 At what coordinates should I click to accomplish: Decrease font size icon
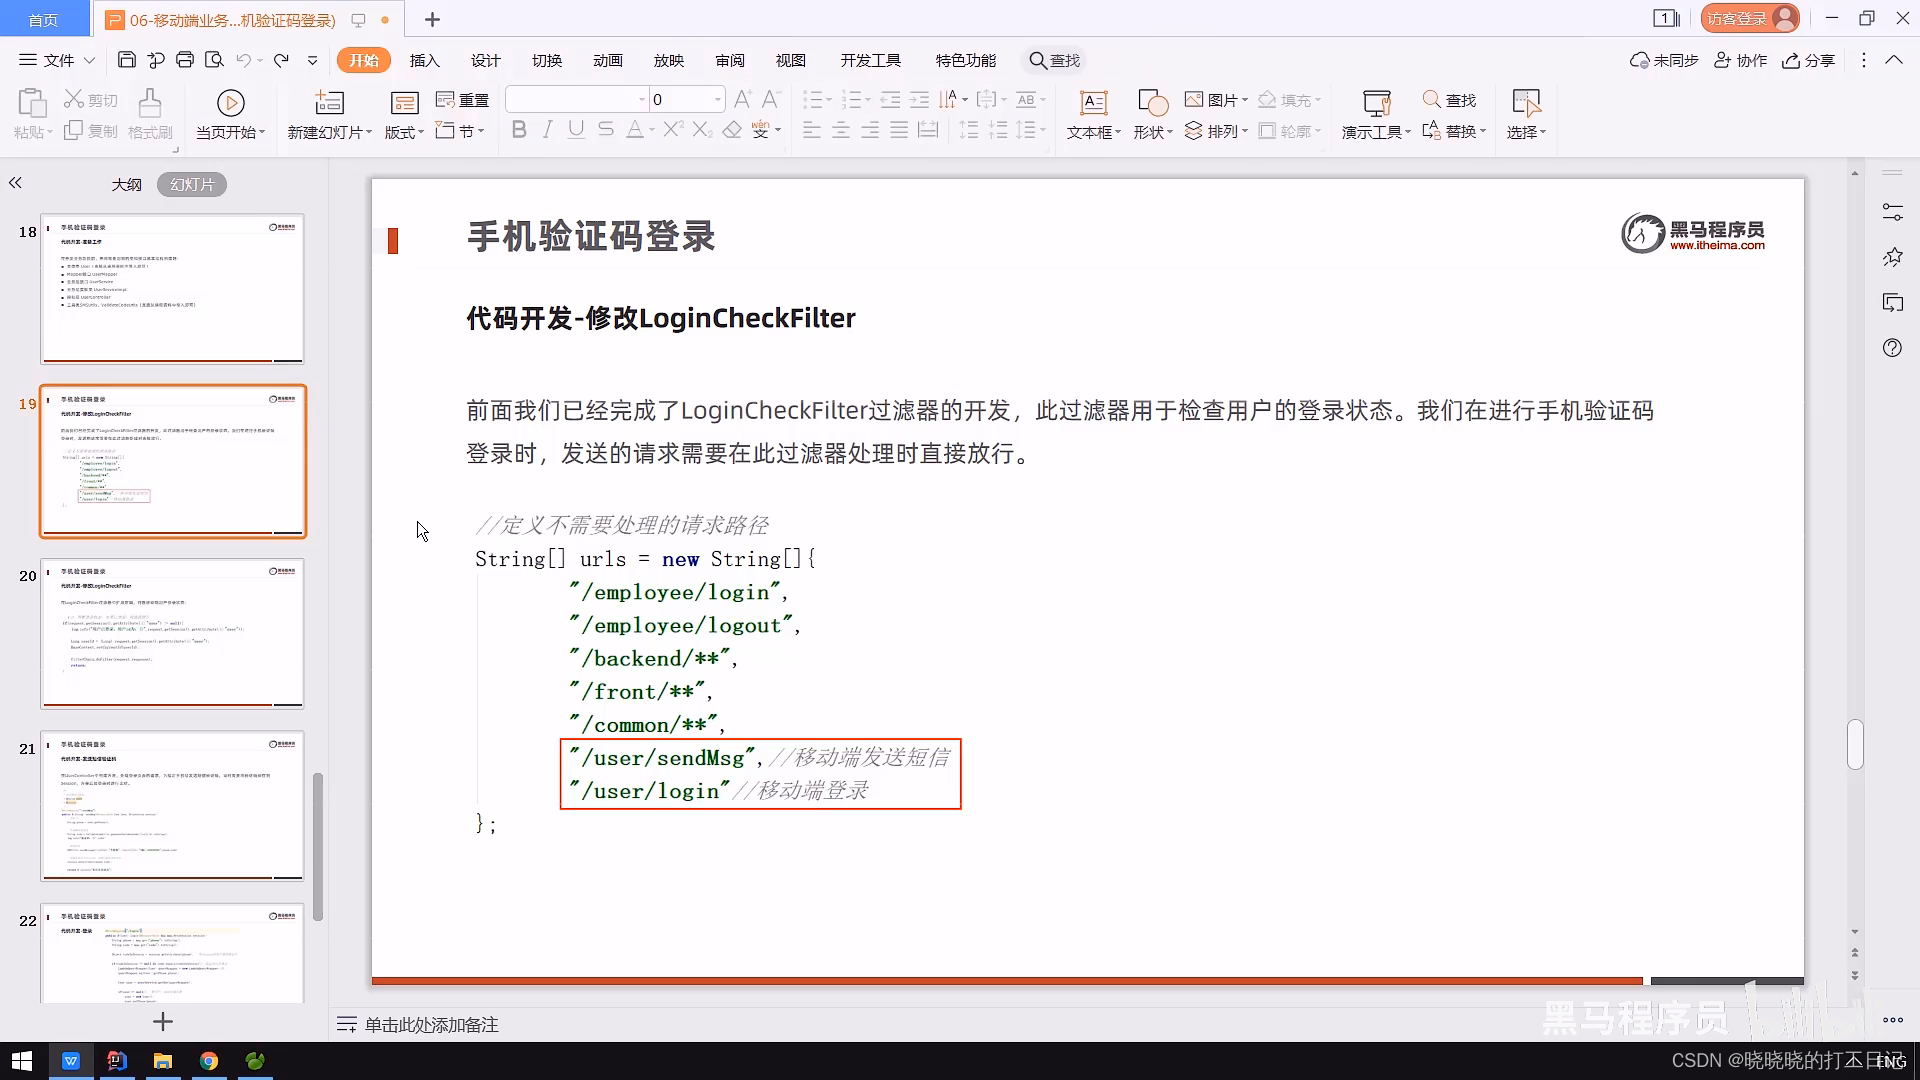pos(770,99)
